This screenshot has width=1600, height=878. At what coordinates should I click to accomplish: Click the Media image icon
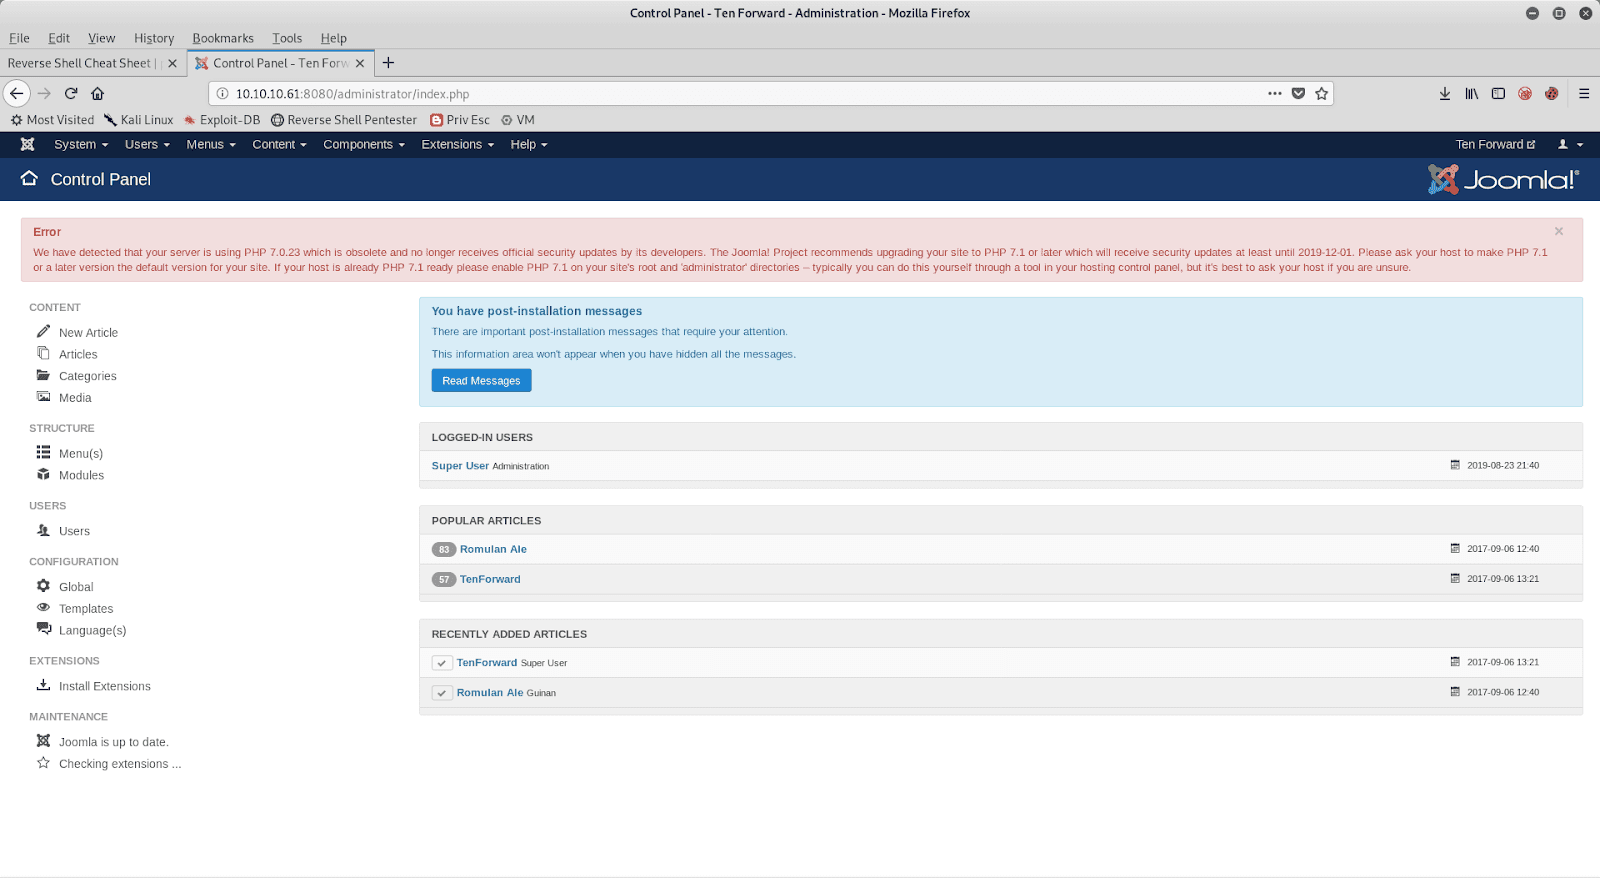[43, 397]
